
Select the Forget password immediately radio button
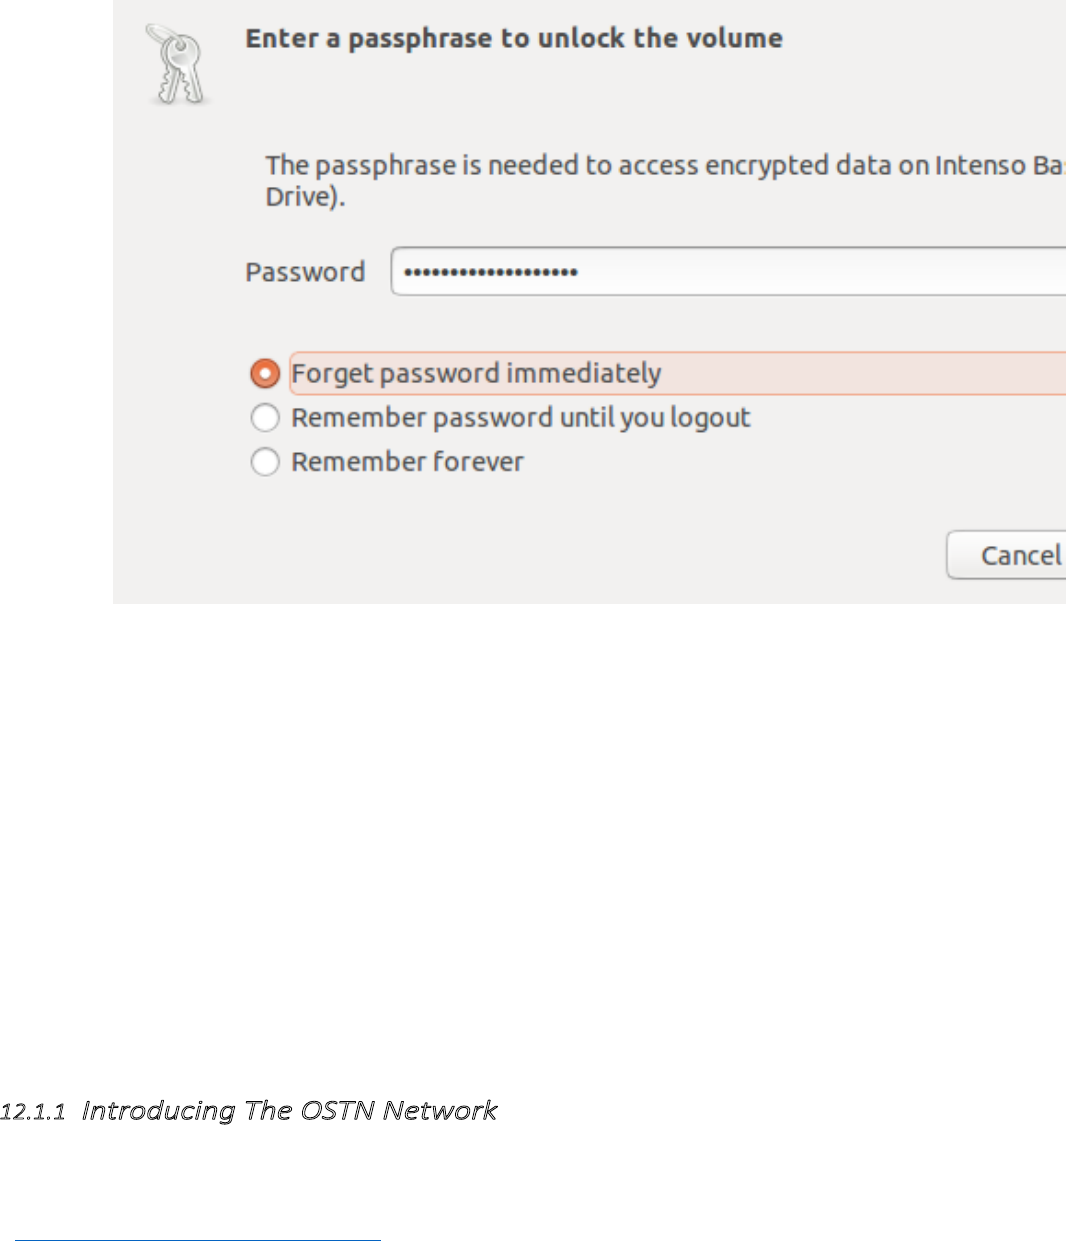point(265,374)
